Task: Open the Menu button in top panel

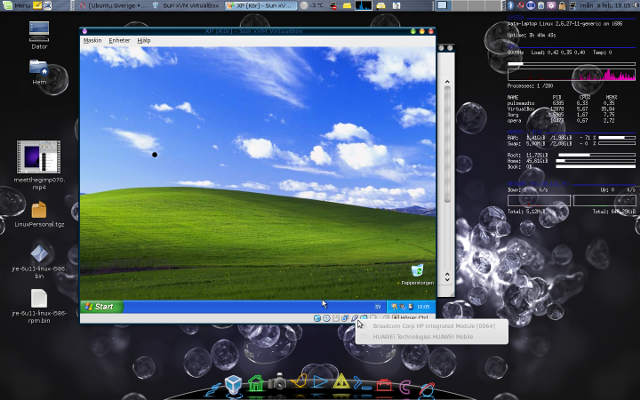Action: pos(16,5)
